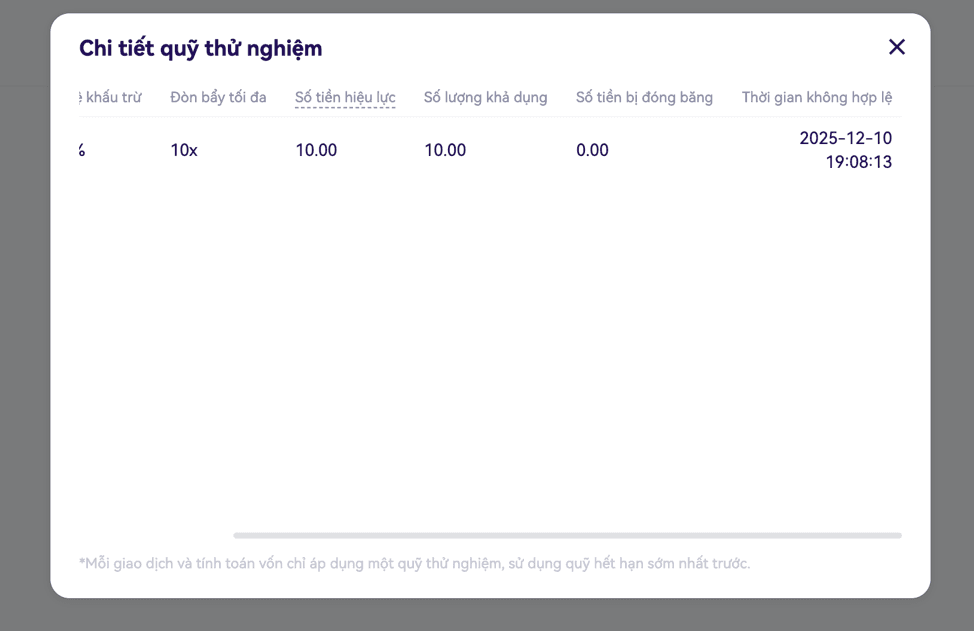Image resolution: width=974 pixels, height=631 pixels.
Task: Close the Chi tiết quỹ thử nghiệm dialog
Action: coord(896,47)
